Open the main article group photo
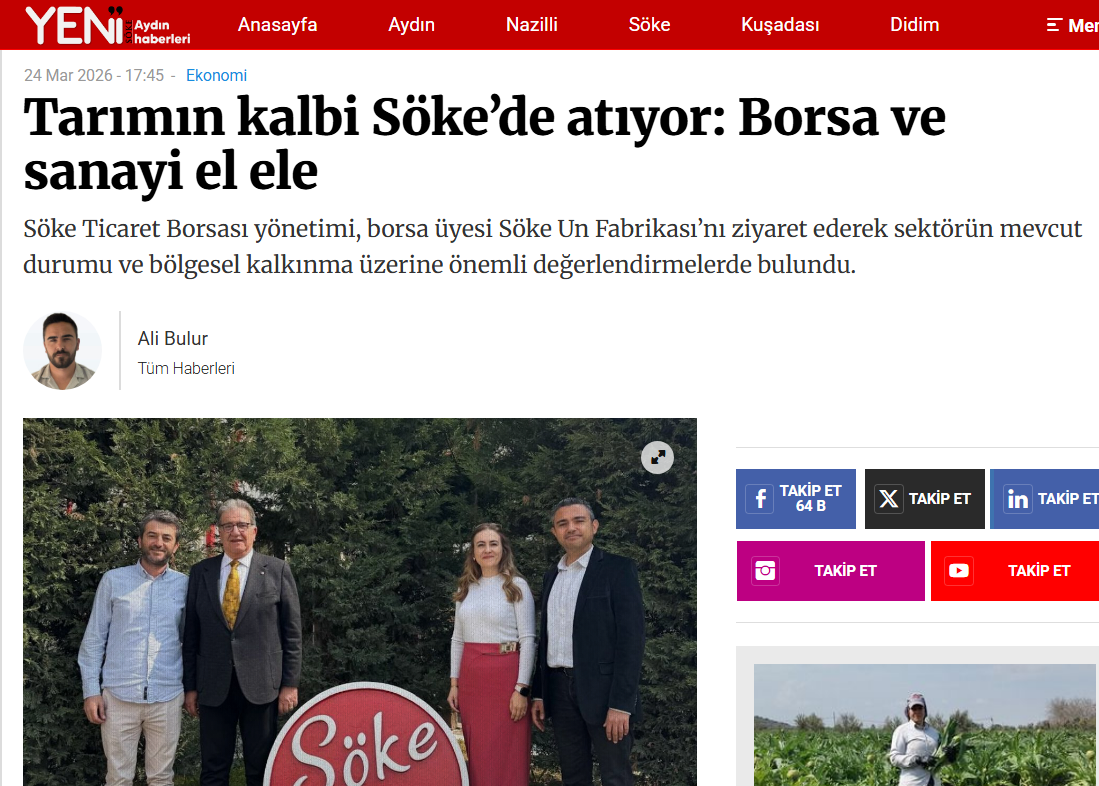This screenshot has height=786, width=1099. pos(360,602)
